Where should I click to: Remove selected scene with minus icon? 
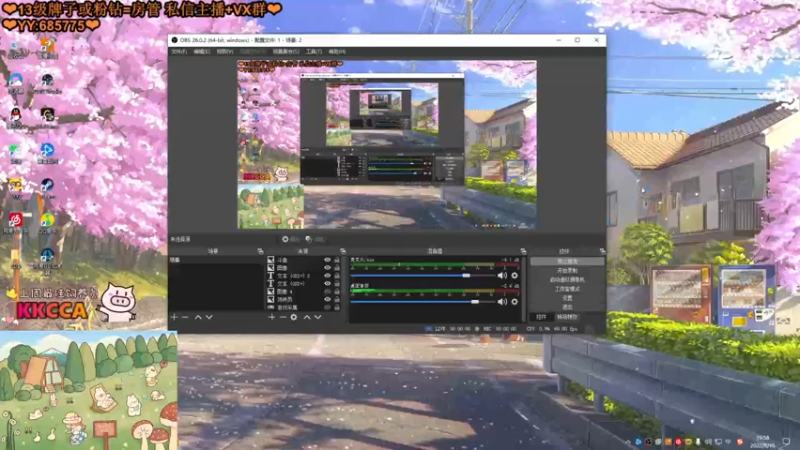pos(185,317)
